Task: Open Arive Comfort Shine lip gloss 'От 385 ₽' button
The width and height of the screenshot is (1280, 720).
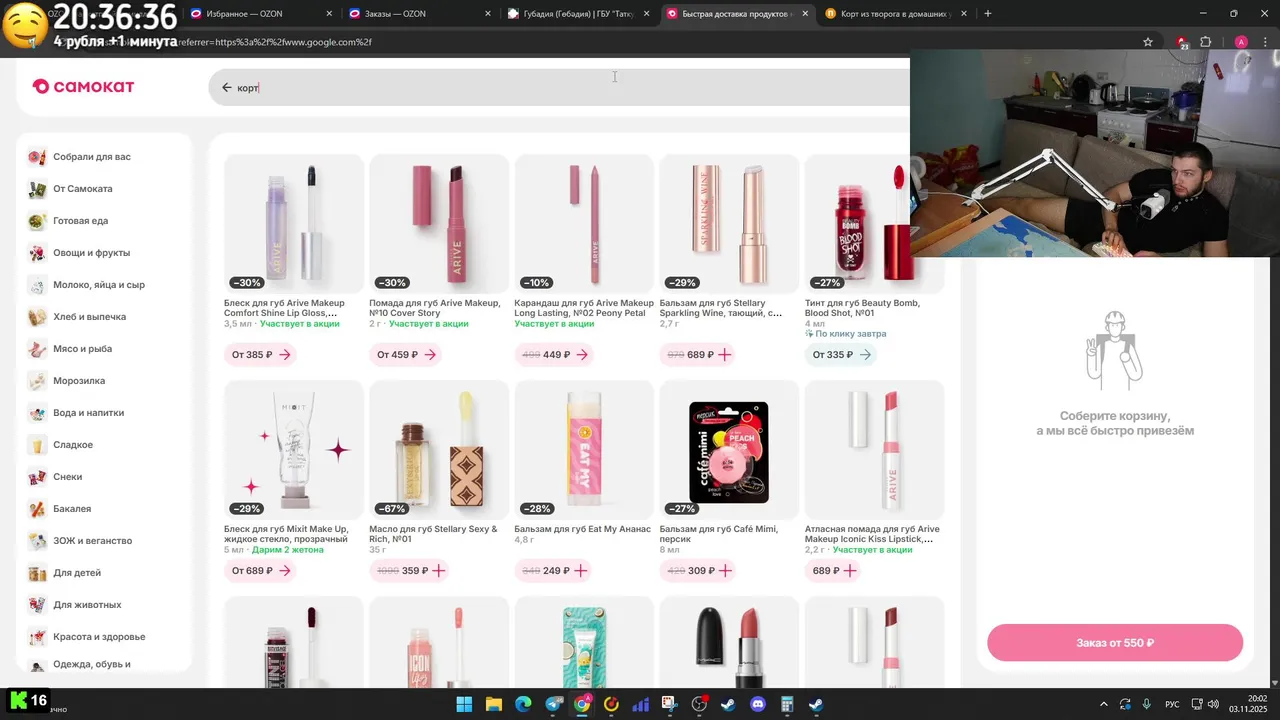Action: pyautogui.click(x=261, y=355)
